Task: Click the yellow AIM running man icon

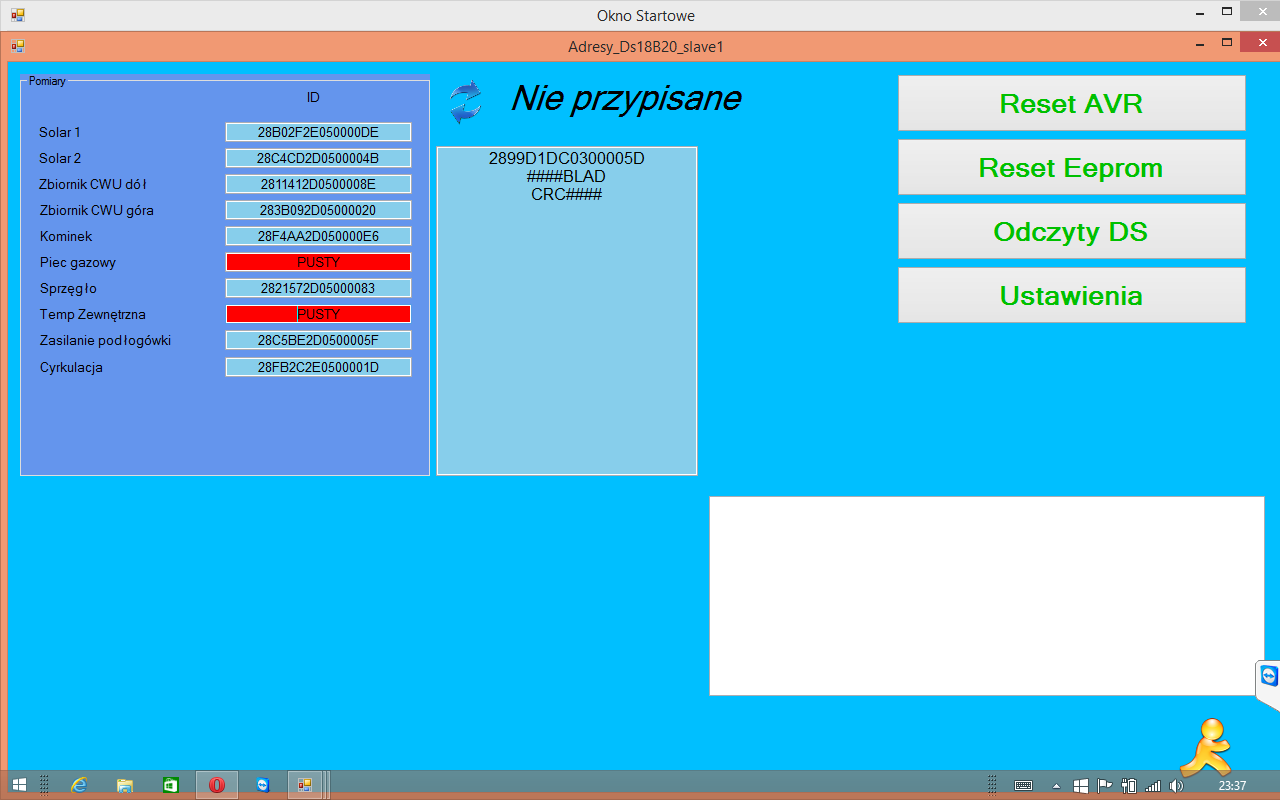Action: (1206, 748)
